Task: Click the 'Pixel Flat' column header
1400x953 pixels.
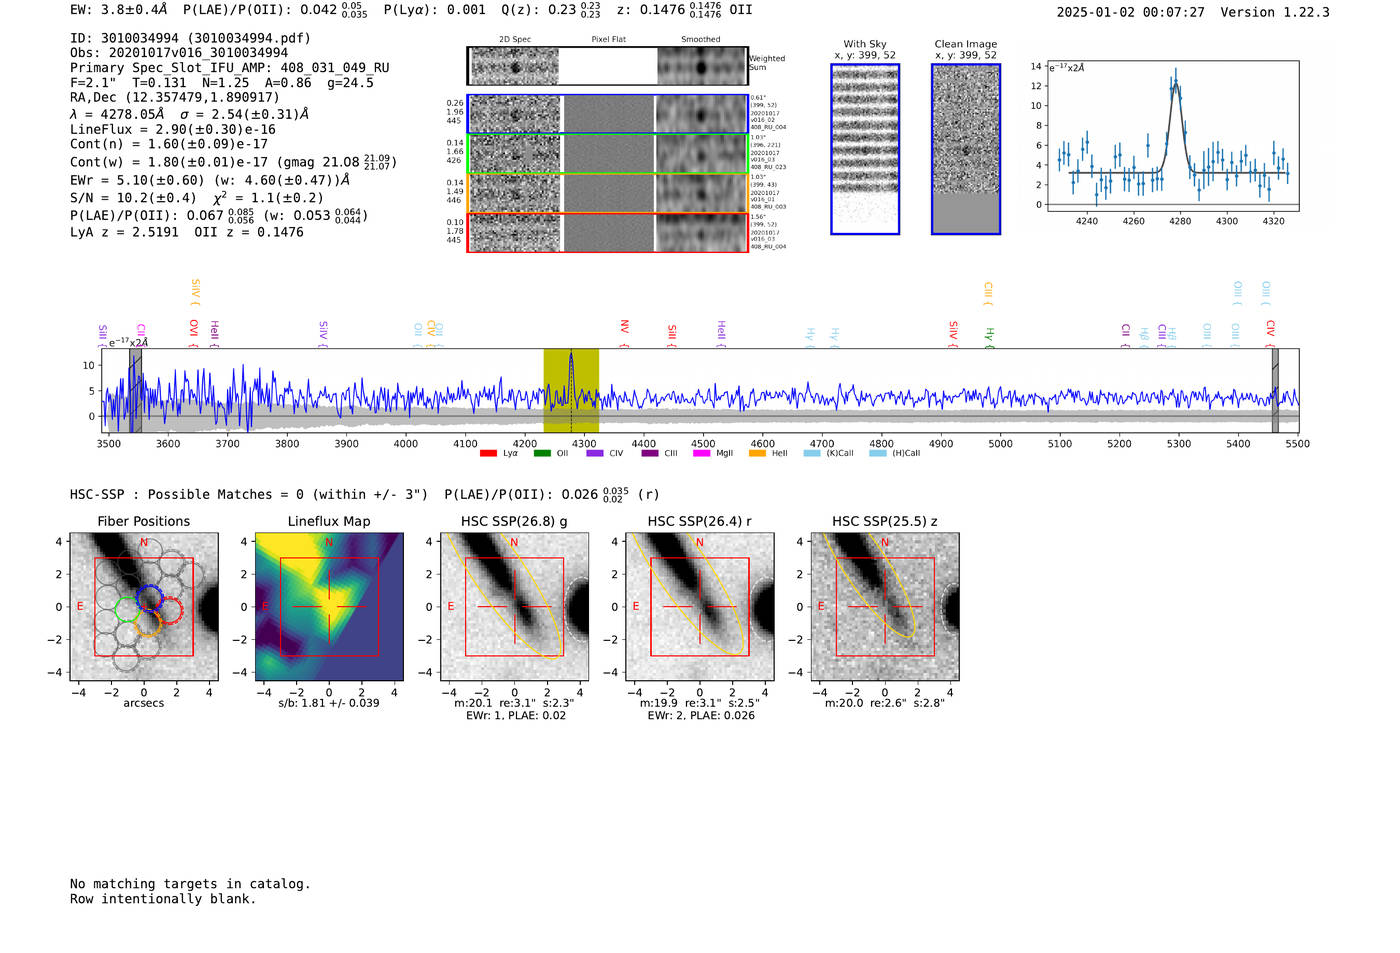Action: pos(608,39)
